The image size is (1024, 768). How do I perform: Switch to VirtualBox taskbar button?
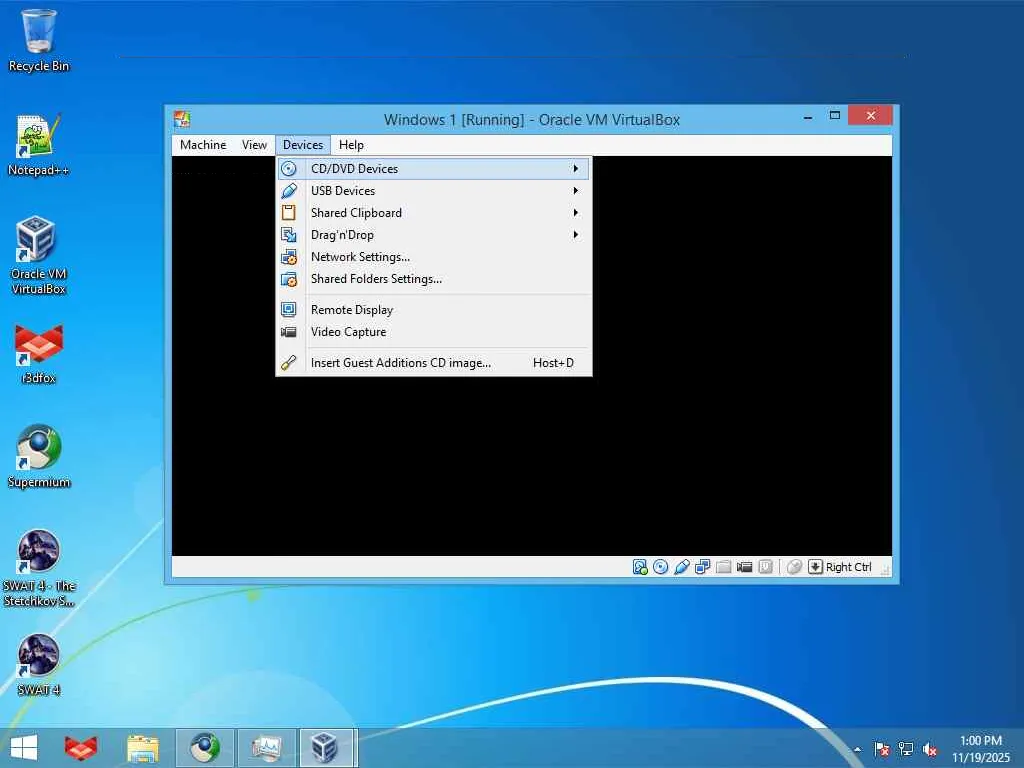328,748
